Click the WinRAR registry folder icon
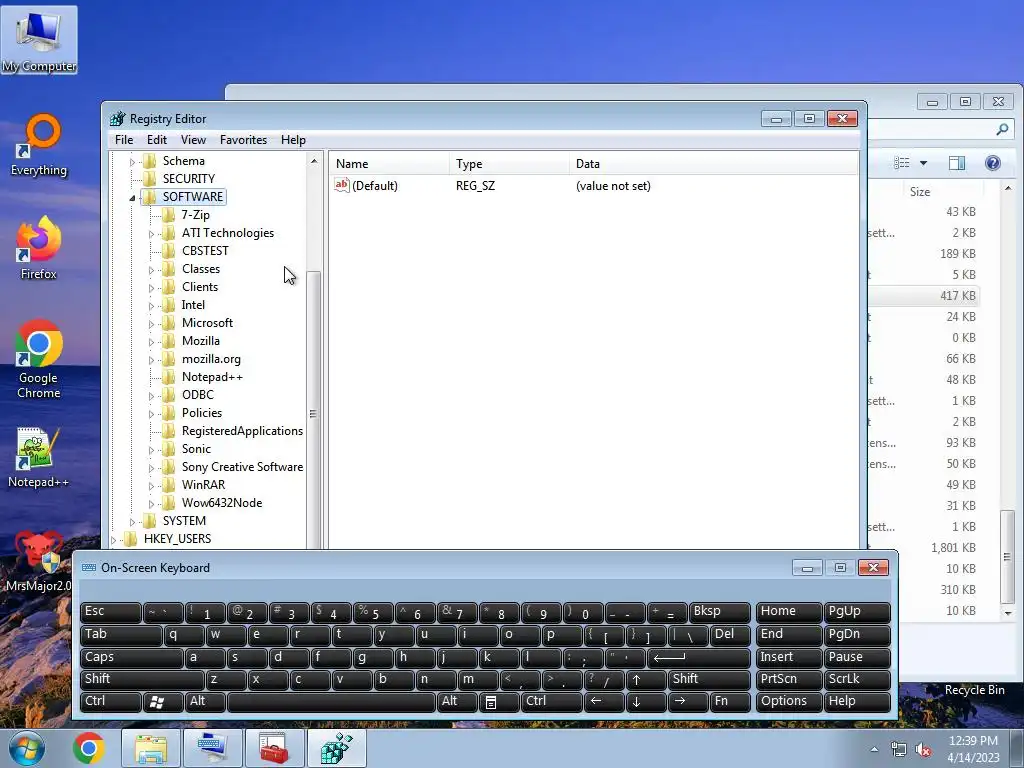 [x=168, y=485]
